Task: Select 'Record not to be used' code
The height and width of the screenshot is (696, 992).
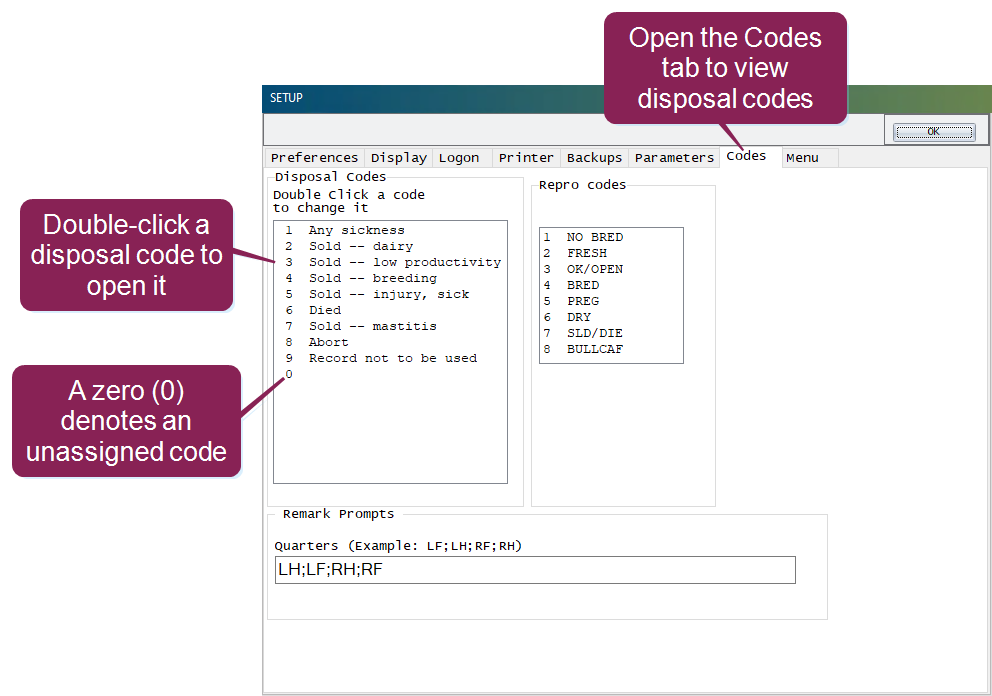Action: click(390, 358)
